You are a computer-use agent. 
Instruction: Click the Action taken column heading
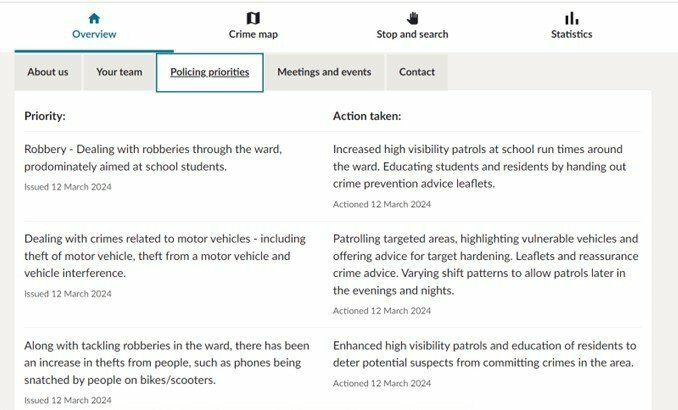(x=367, y=116)
